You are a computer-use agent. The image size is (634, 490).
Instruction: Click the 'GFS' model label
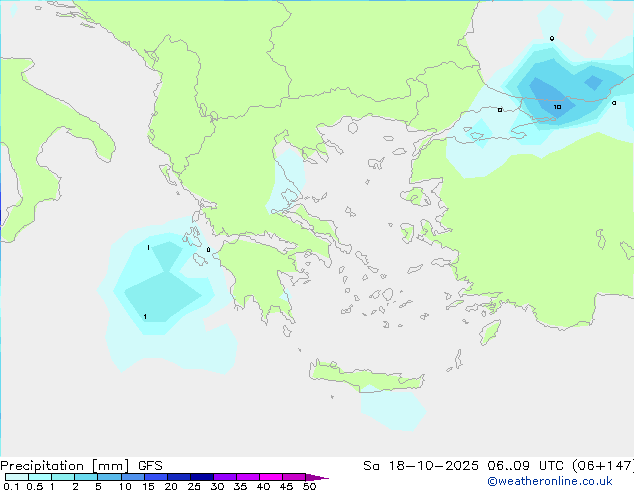coord(150,466)
